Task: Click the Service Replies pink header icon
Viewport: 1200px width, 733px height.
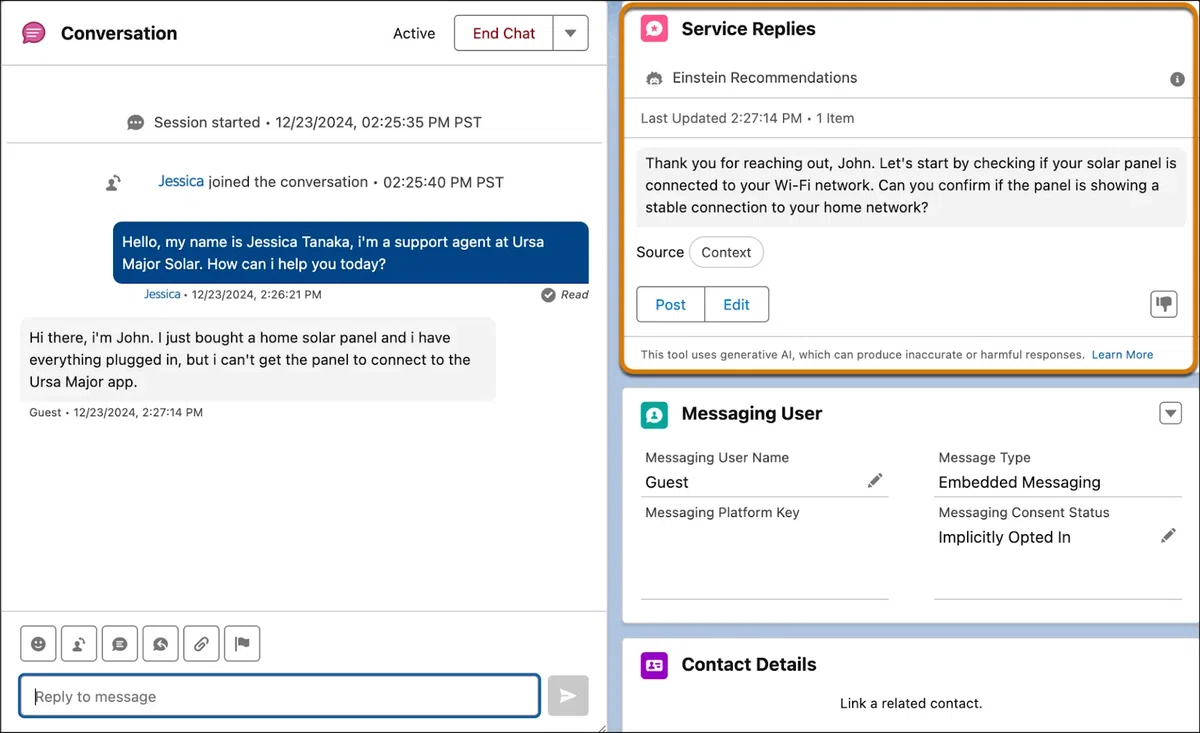Action: tap(654, 29)
